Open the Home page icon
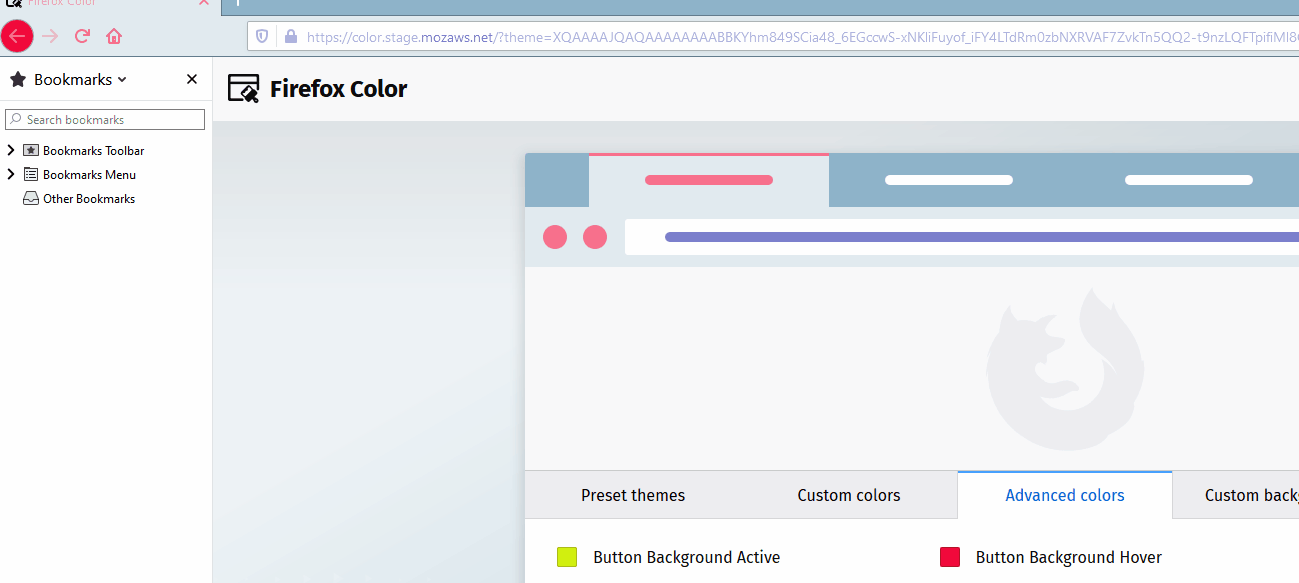Screen dimensions: 1299x583 [114, 36]
